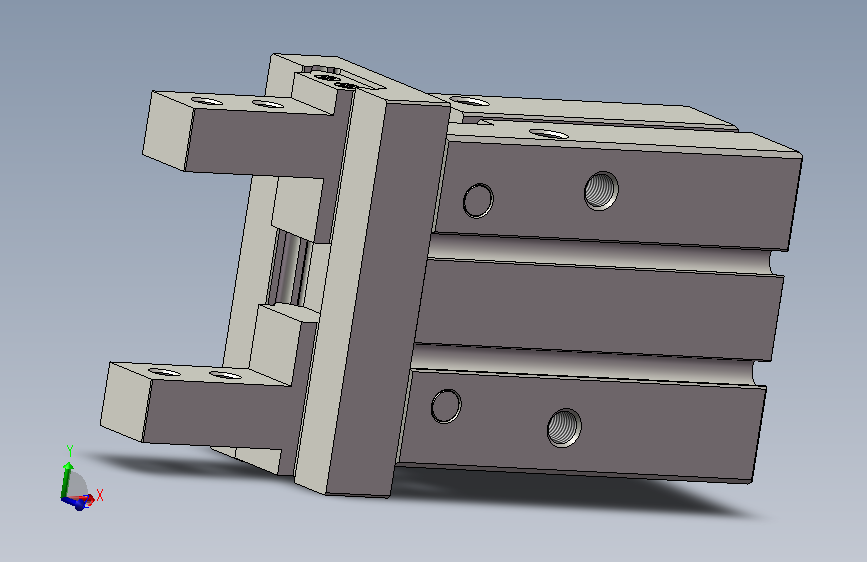Click the green Y axis of the orientation triad
This screenshot has height=562, width=867.
click(66, 479)
